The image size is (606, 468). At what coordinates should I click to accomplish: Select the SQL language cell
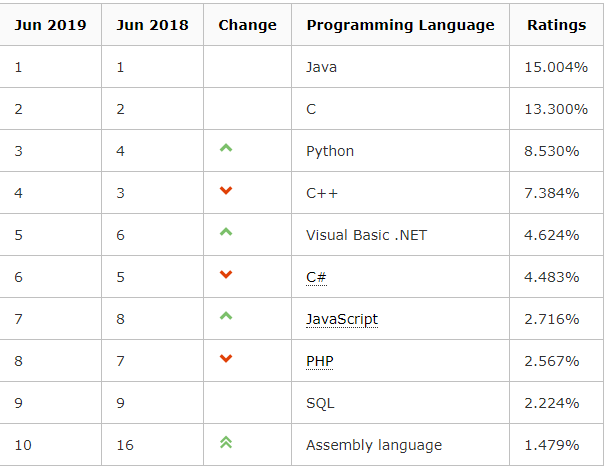pos(400,403)
